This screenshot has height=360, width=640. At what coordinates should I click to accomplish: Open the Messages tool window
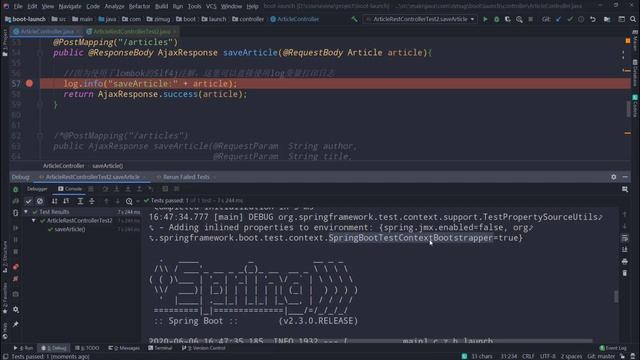(124, 348)
